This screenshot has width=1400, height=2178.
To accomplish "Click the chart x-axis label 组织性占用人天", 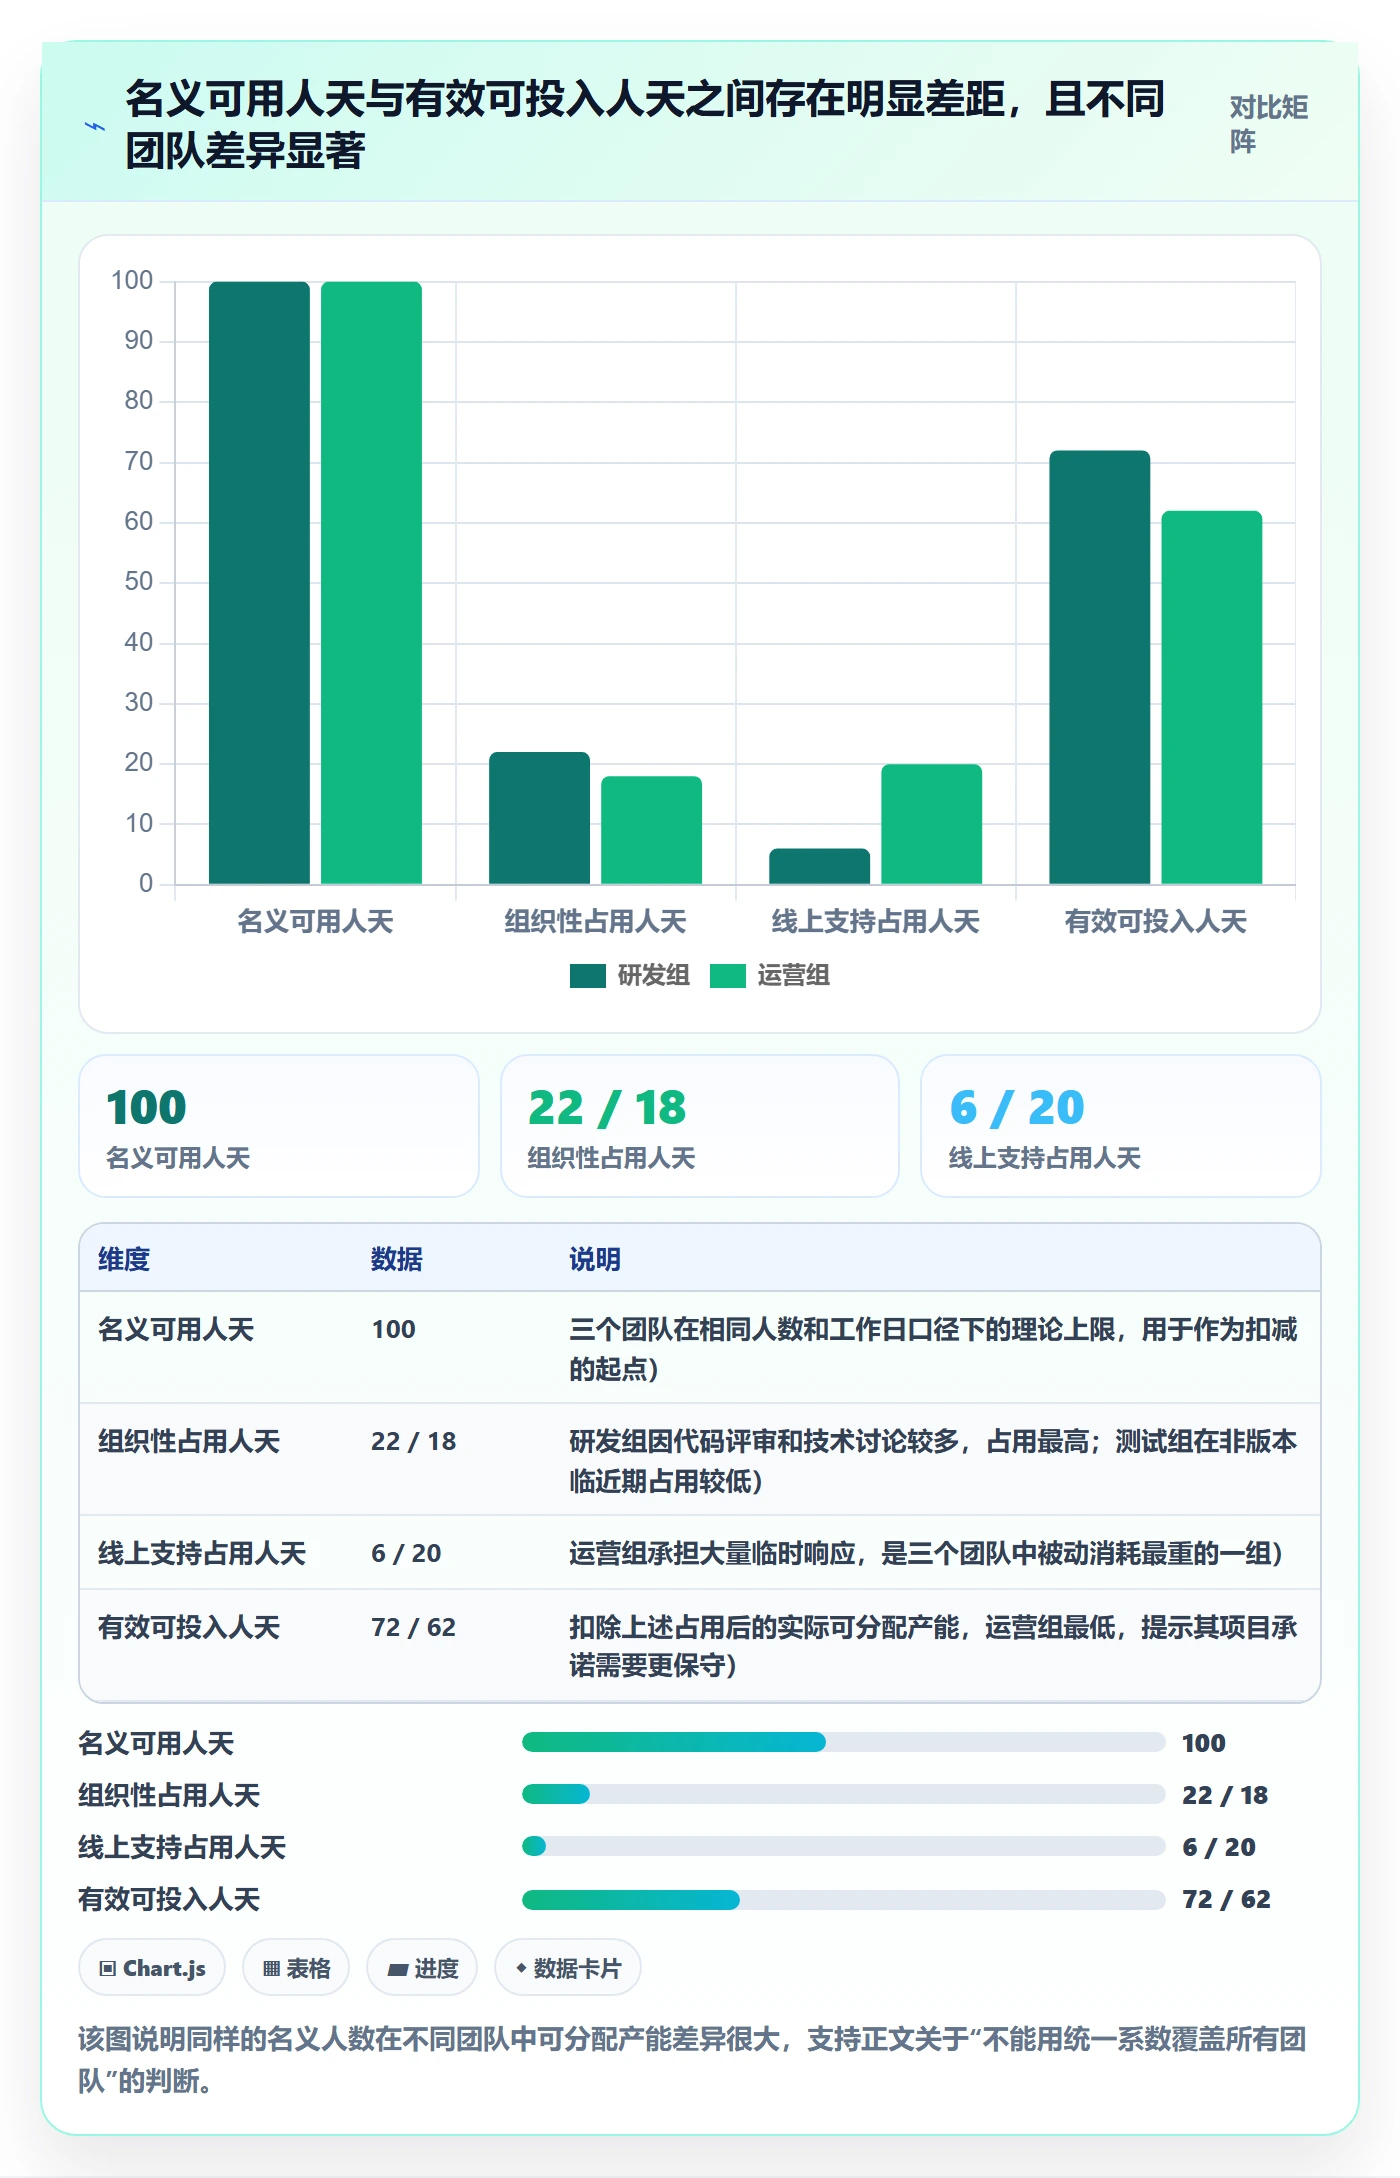I will tap(595, 921).
